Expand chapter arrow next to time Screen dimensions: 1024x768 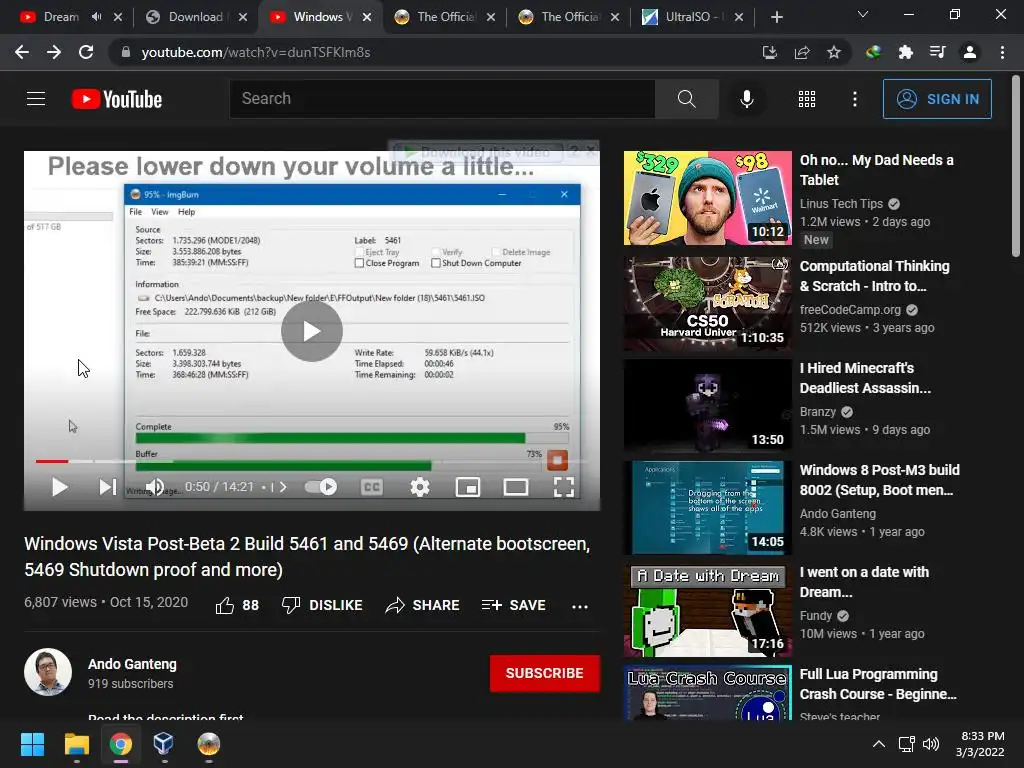point(283,487)
